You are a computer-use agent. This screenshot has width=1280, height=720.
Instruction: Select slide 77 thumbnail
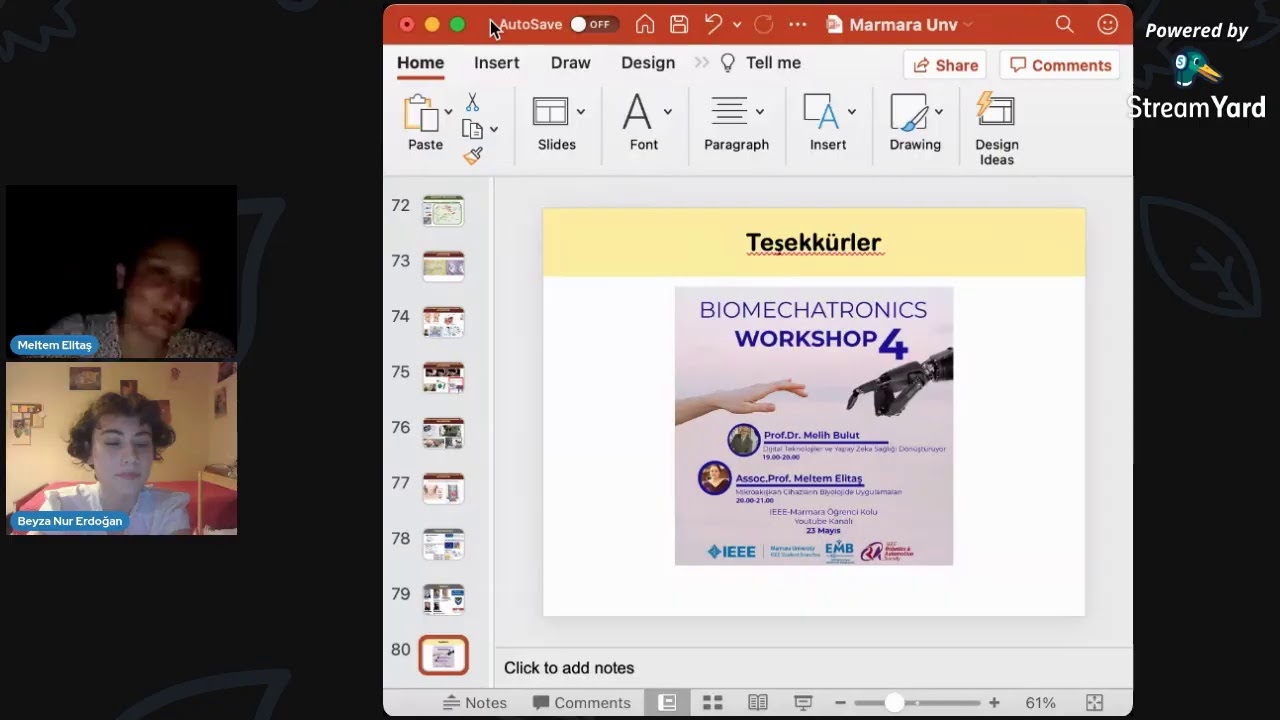(443, 489)
